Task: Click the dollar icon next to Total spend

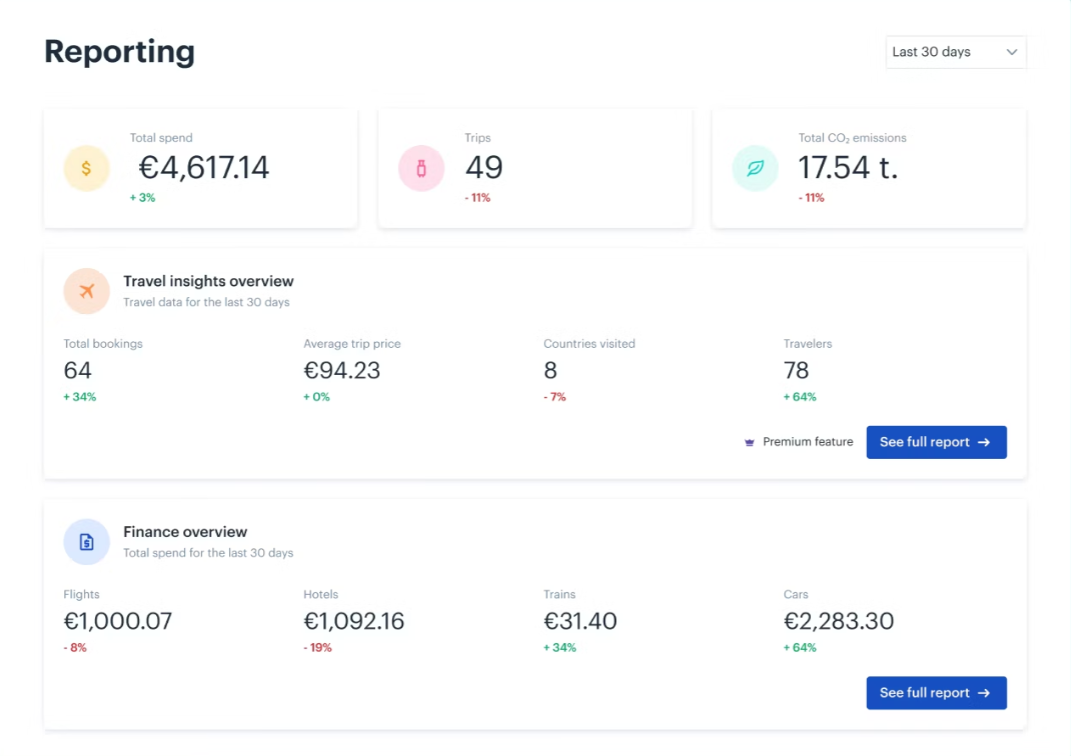Action: coord(86,168)
